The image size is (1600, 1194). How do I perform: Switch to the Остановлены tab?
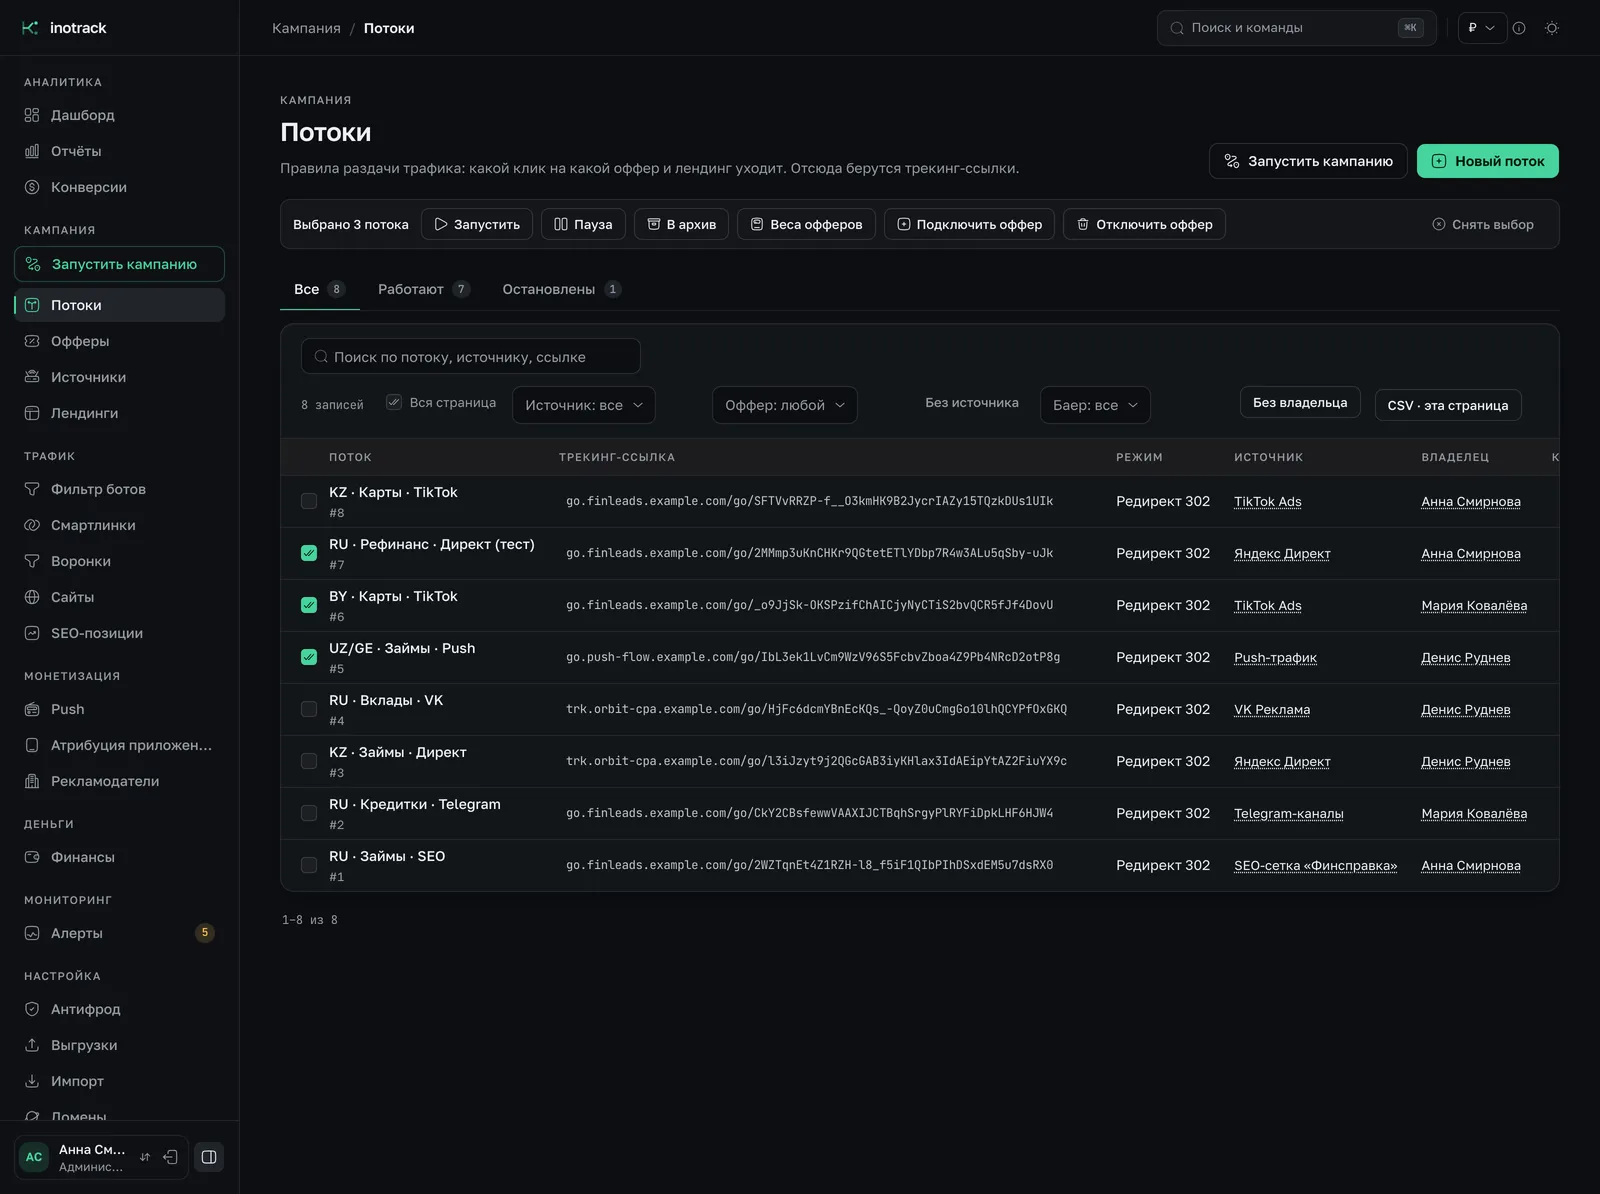click(x=561, y=289)
